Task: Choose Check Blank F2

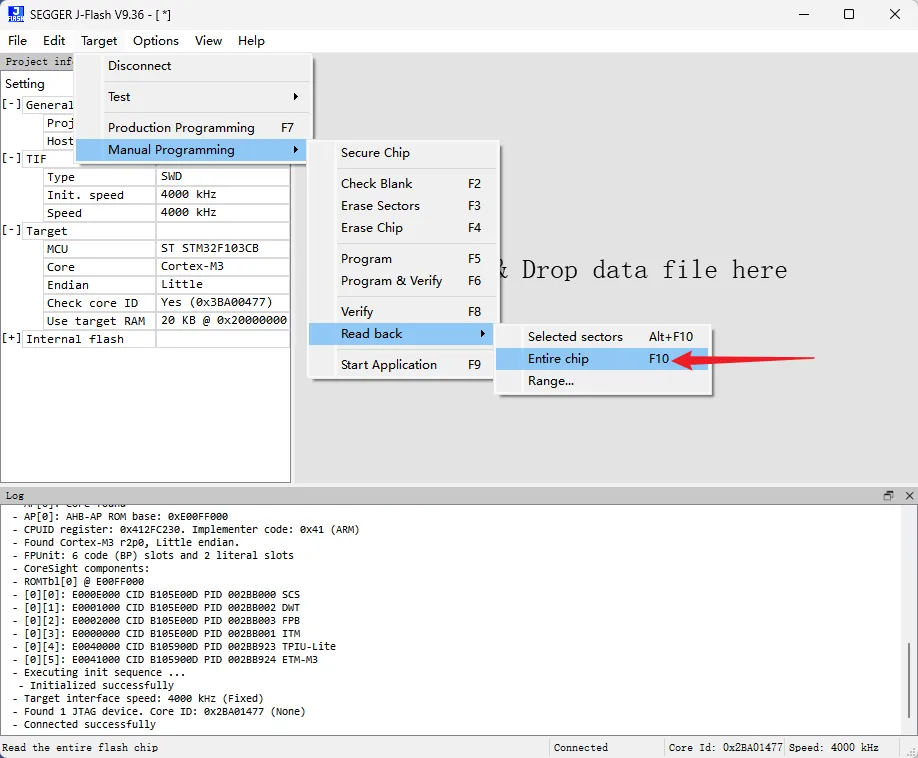Action: pyautogui.click(x=403, y=184)
